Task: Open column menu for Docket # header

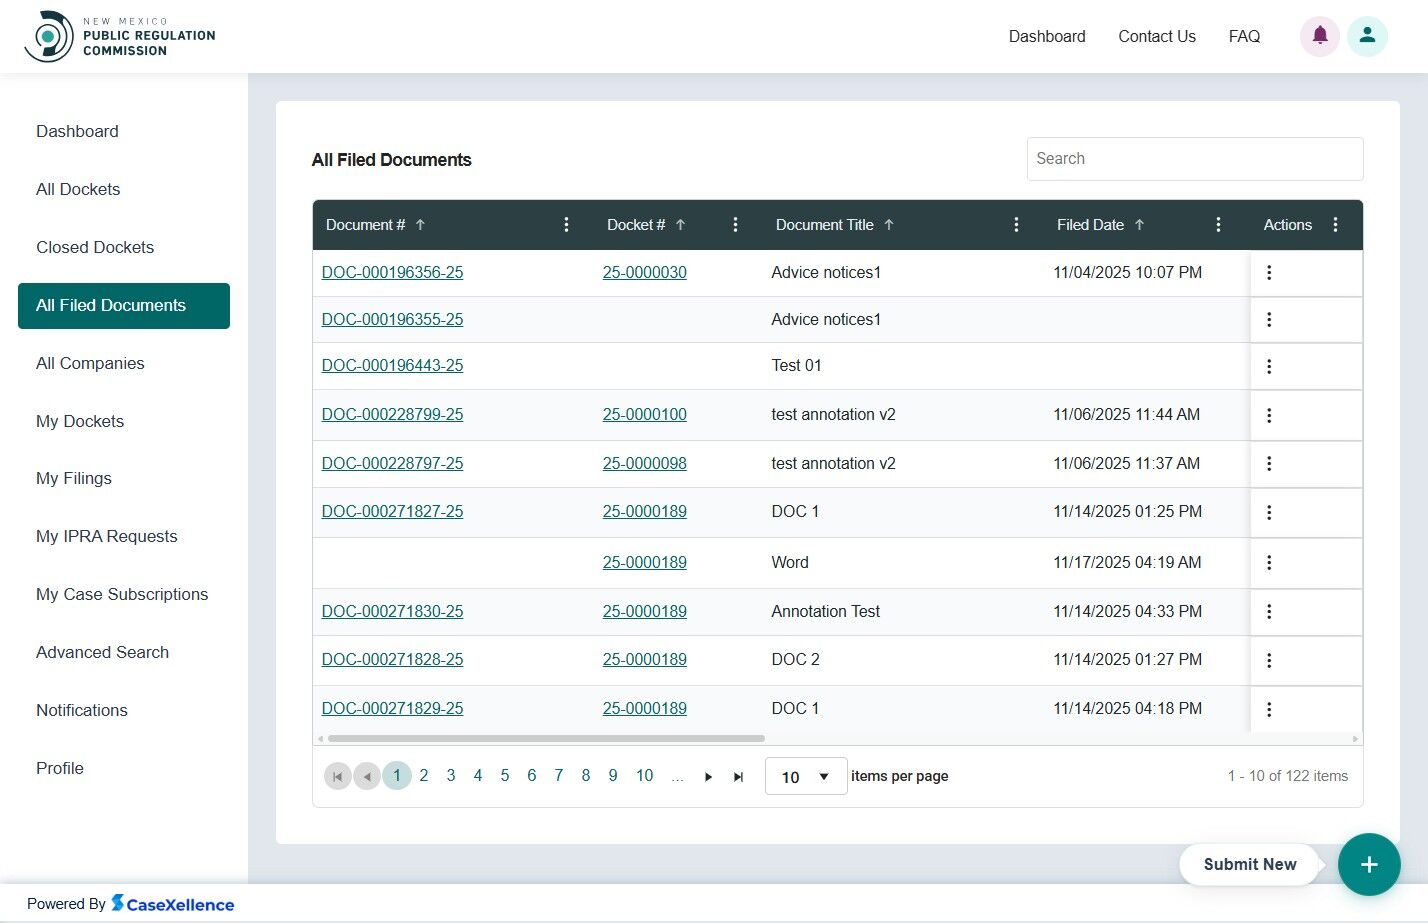Action: pos(735,225)
